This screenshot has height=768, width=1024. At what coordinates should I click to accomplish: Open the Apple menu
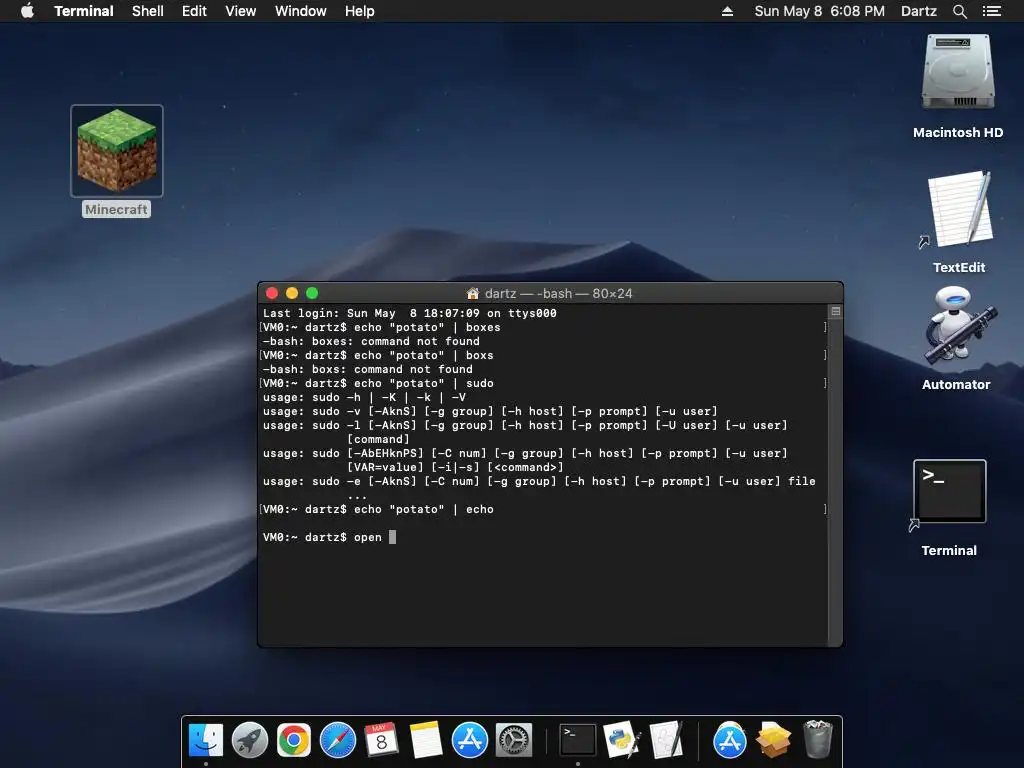27,11
